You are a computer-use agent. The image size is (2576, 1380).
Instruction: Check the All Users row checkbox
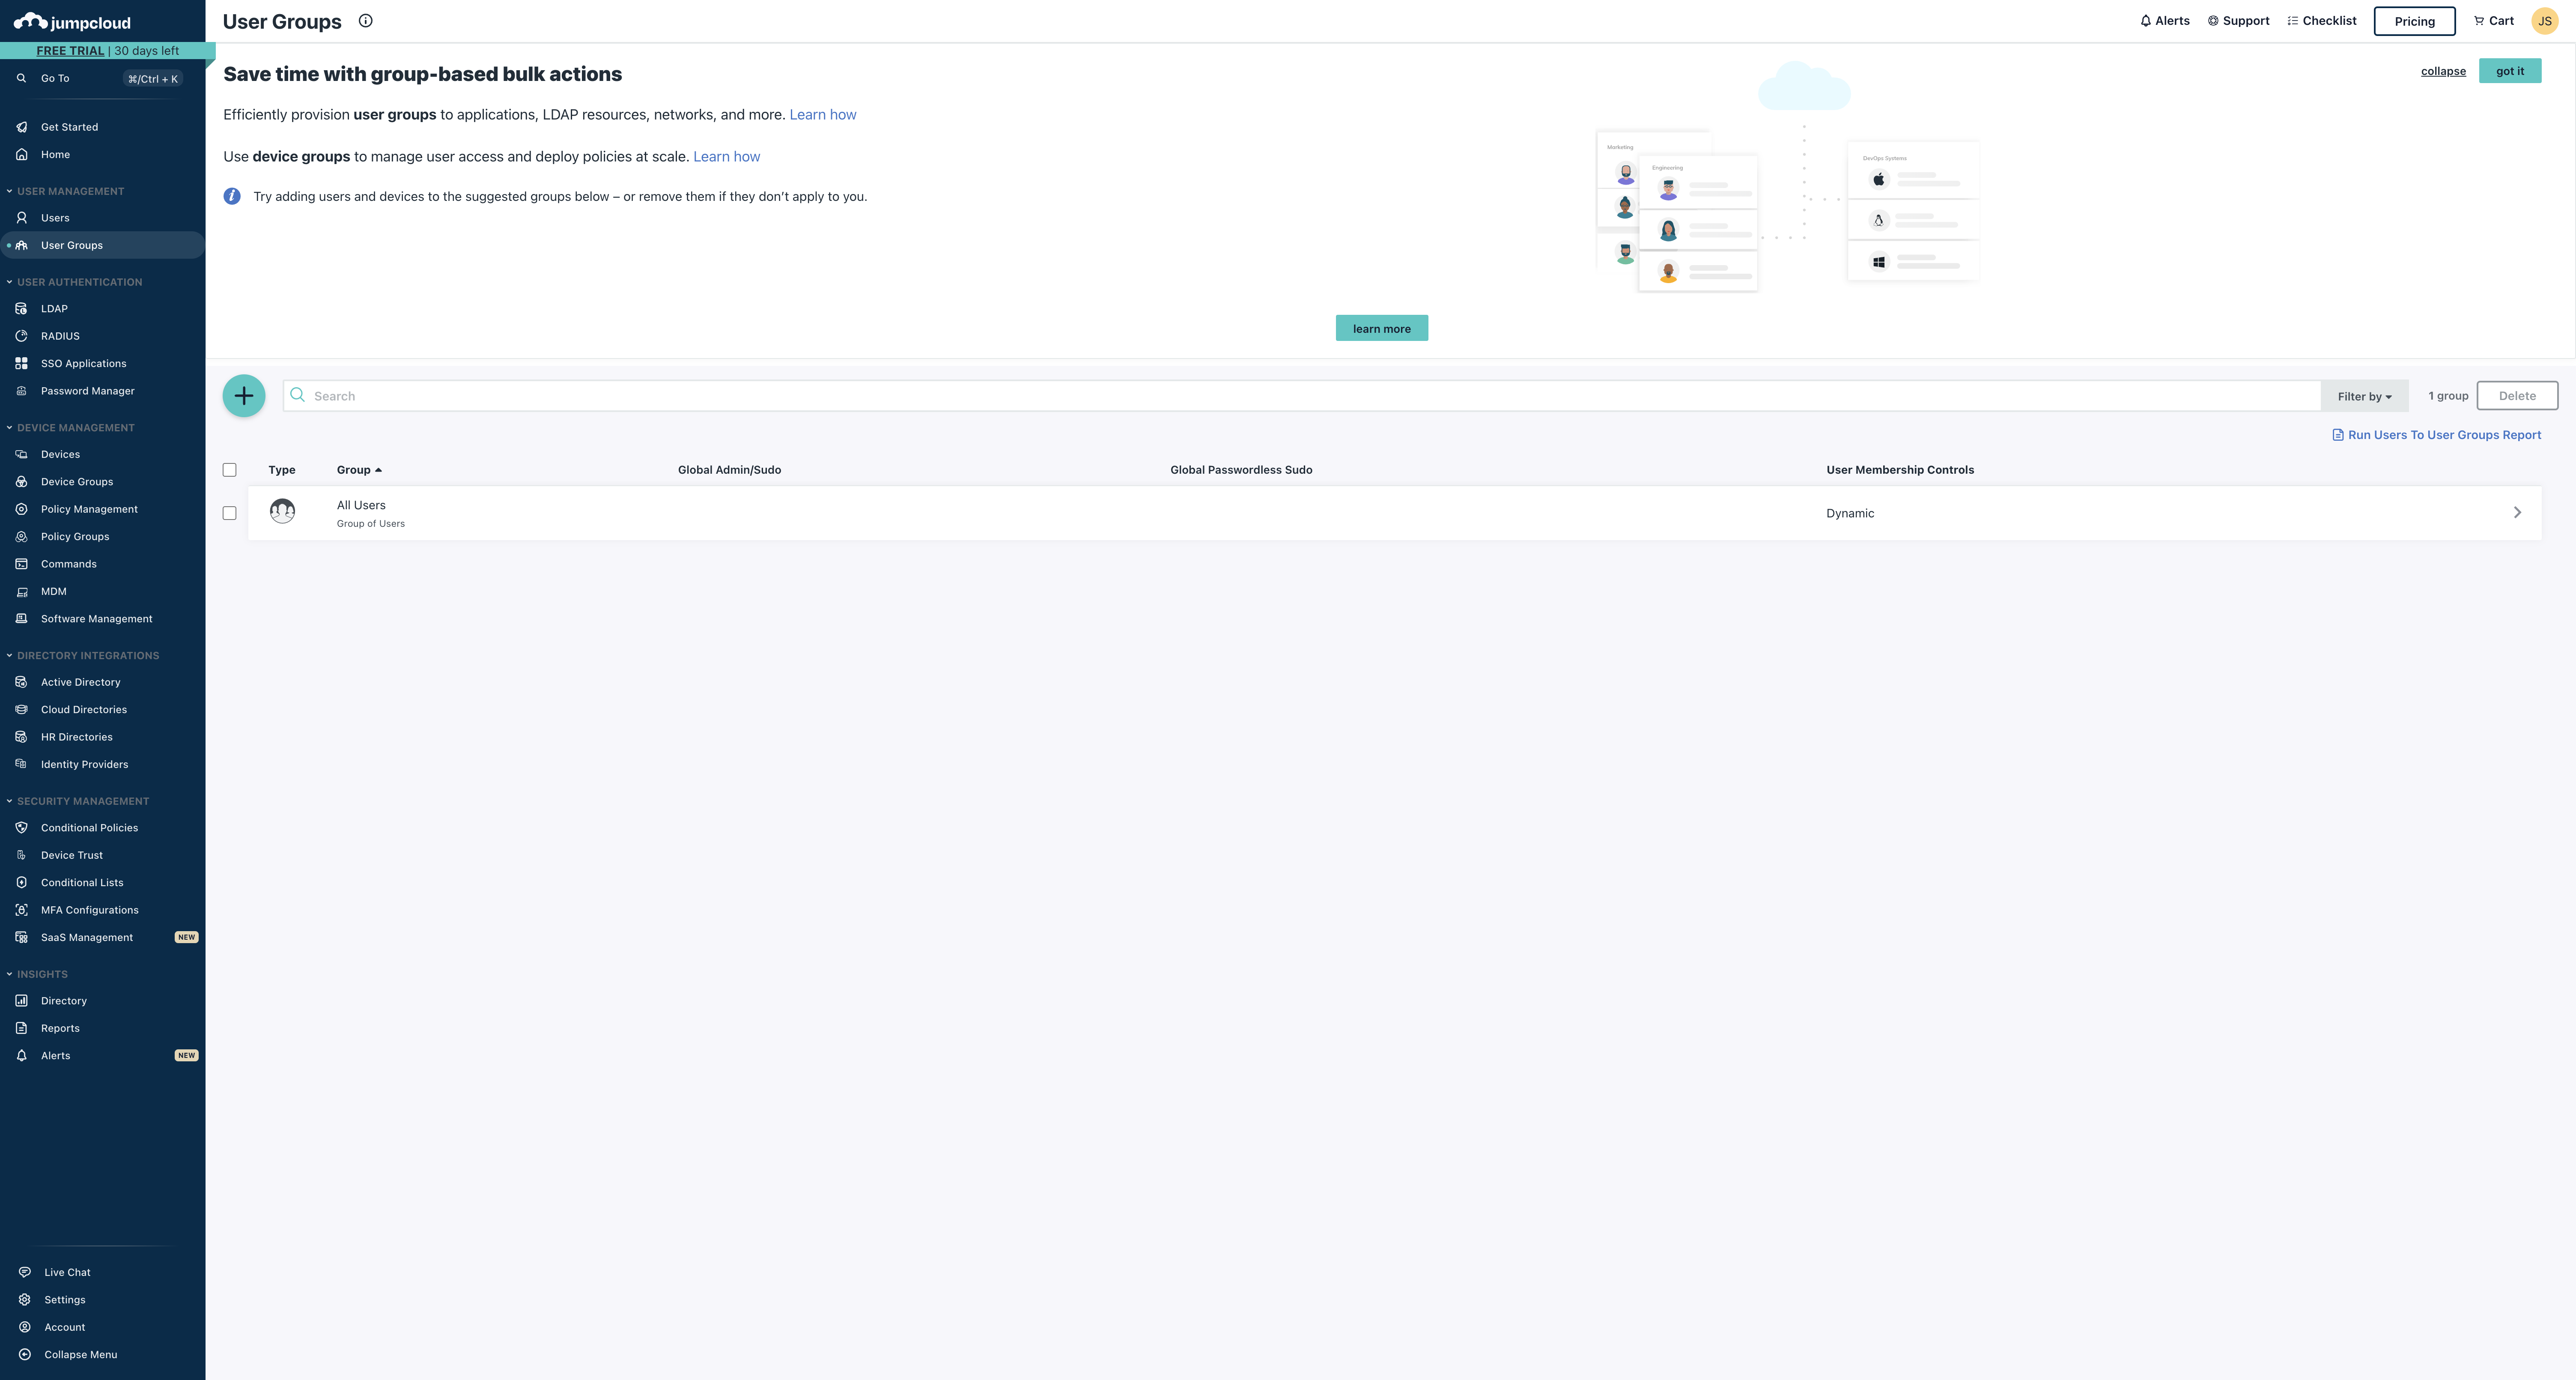229,513
